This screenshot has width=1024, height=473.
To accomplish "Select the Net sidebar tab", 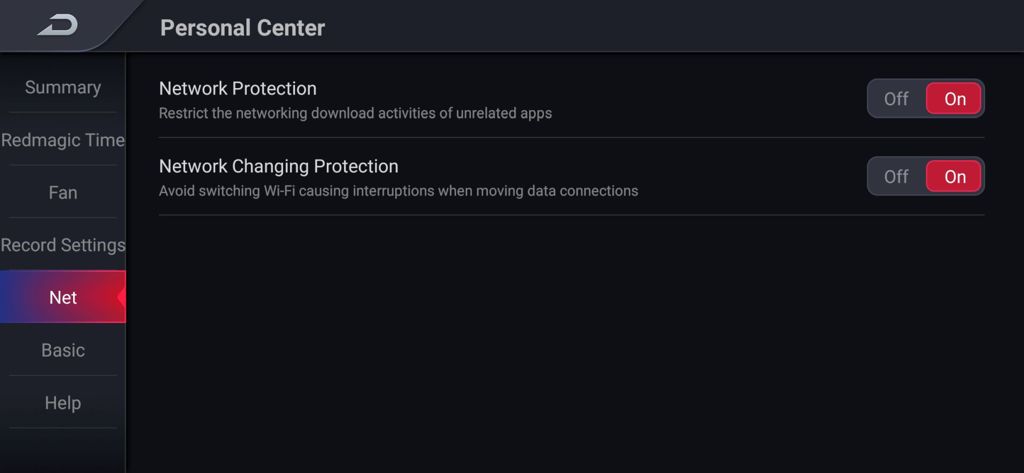I will pos(63,297).
